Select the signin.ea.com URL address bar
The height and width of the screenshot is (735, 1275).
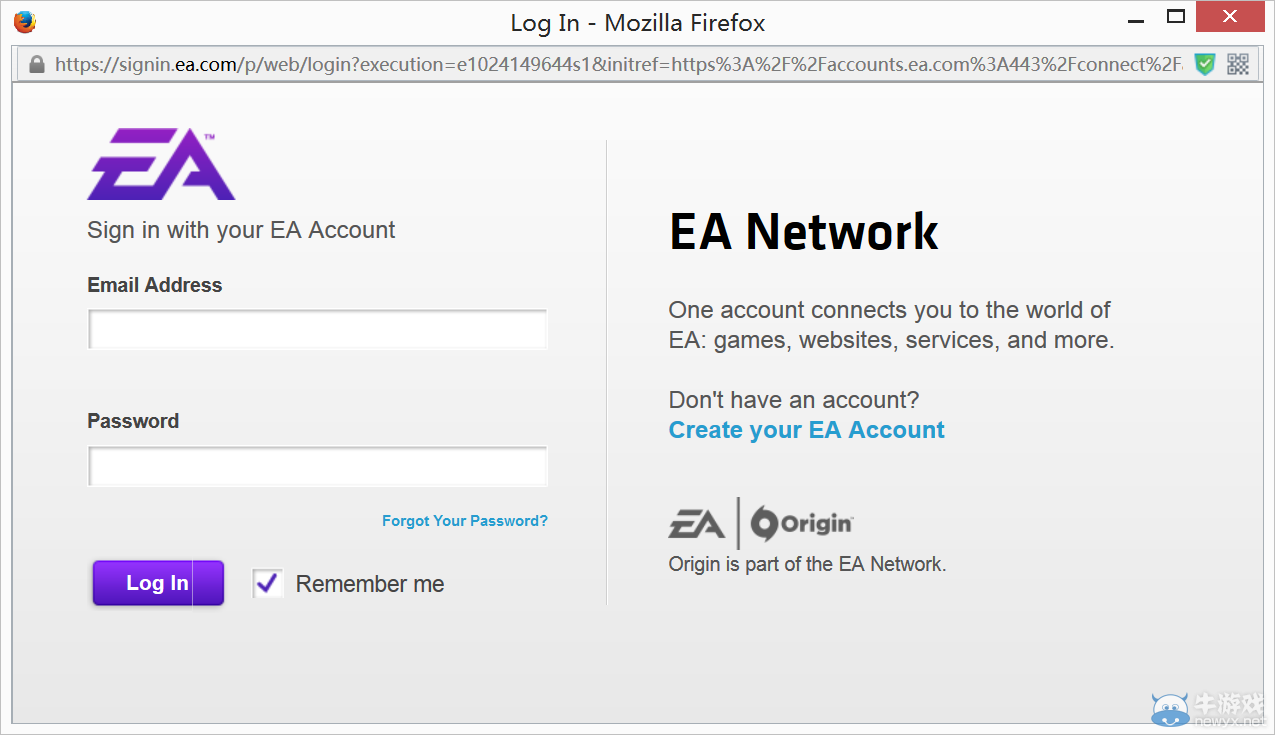click(600, 65)
